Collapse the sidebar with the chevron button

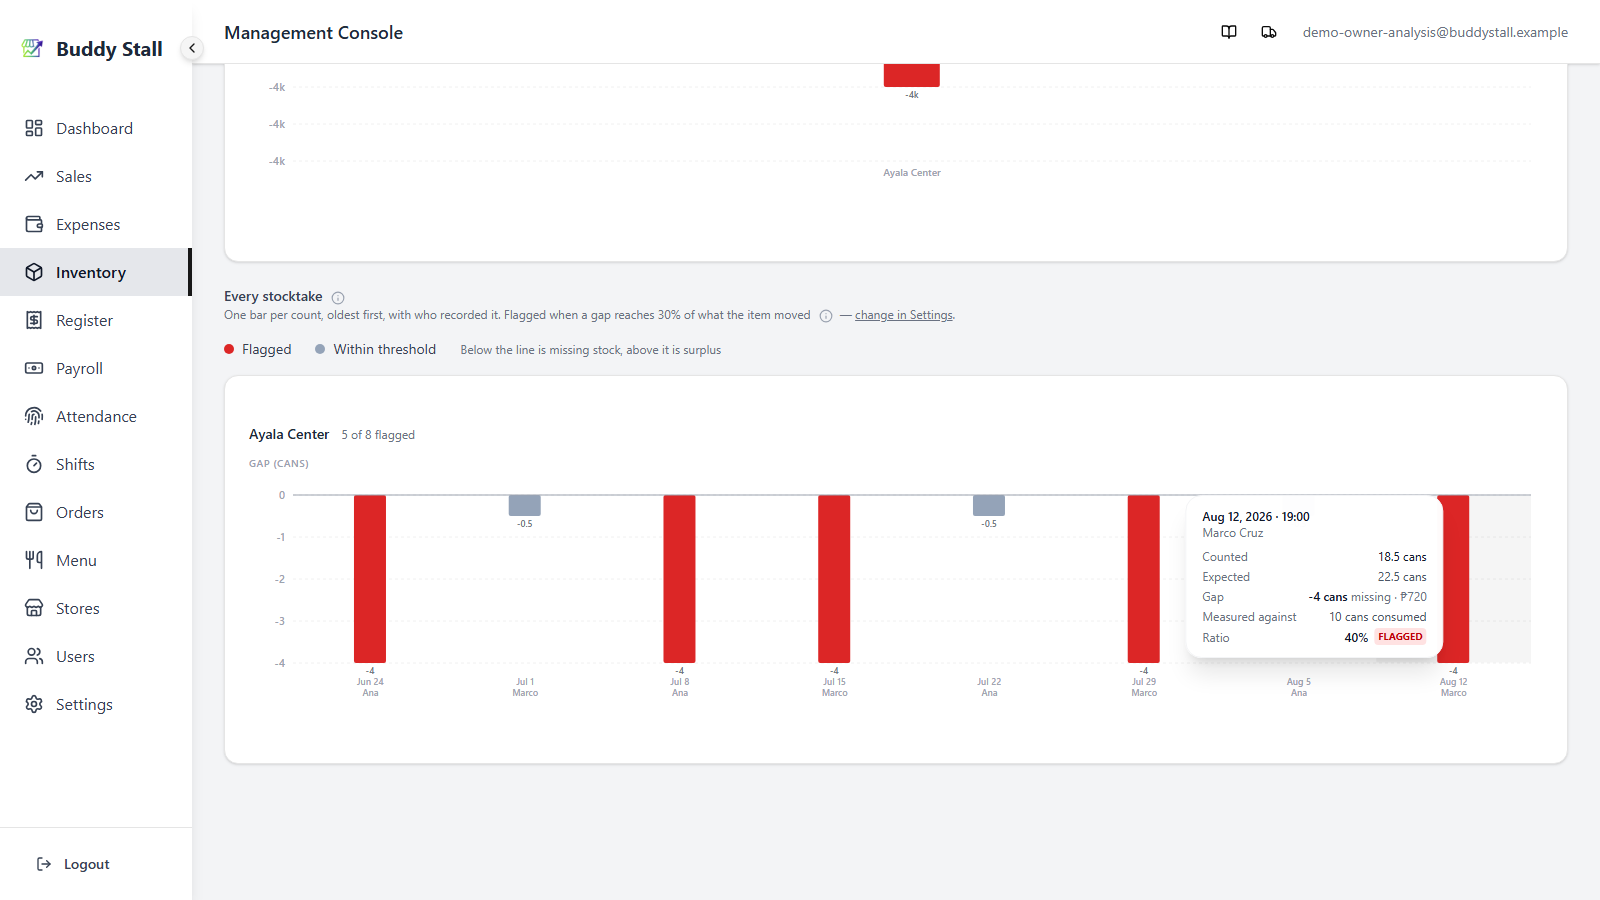click(x=192, y=48)
